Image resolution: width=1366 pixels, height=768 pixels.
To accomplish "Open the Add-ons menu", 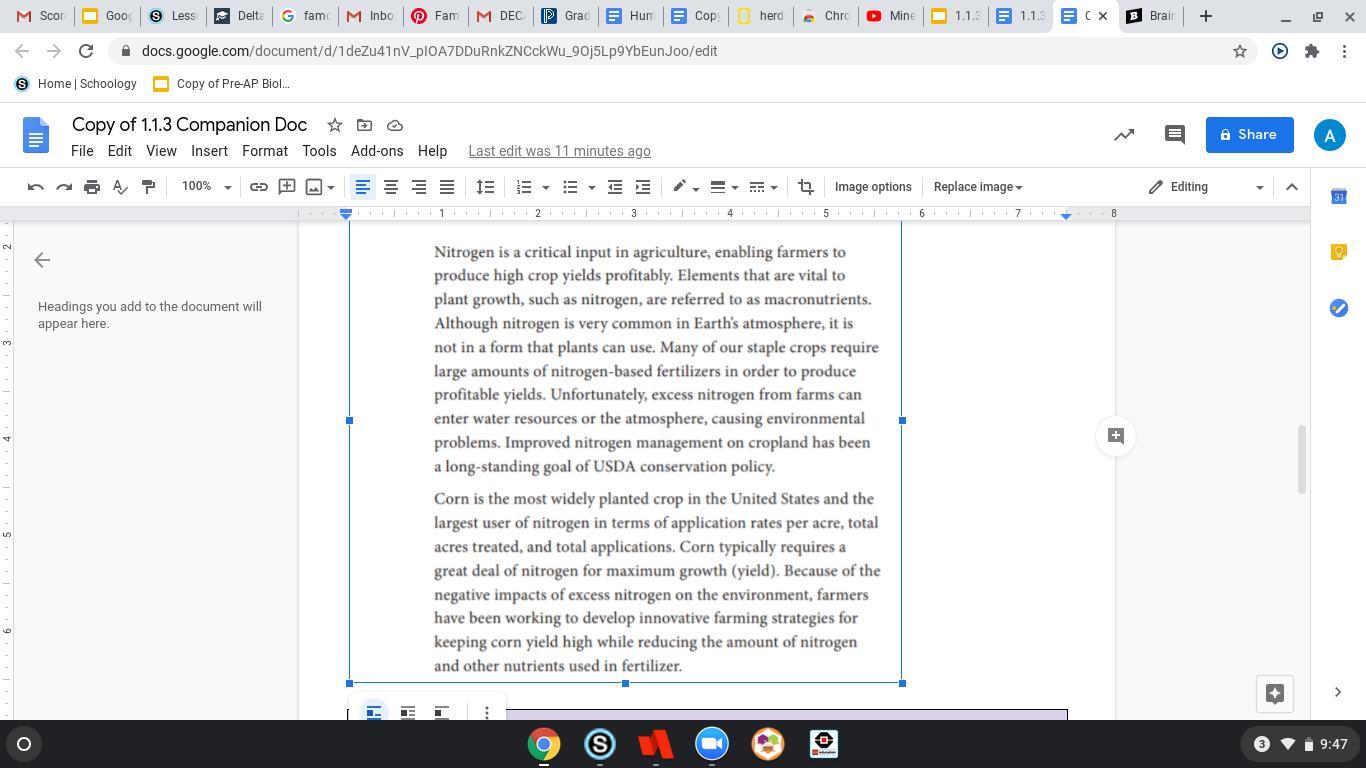I will click(x=377, y=151).
